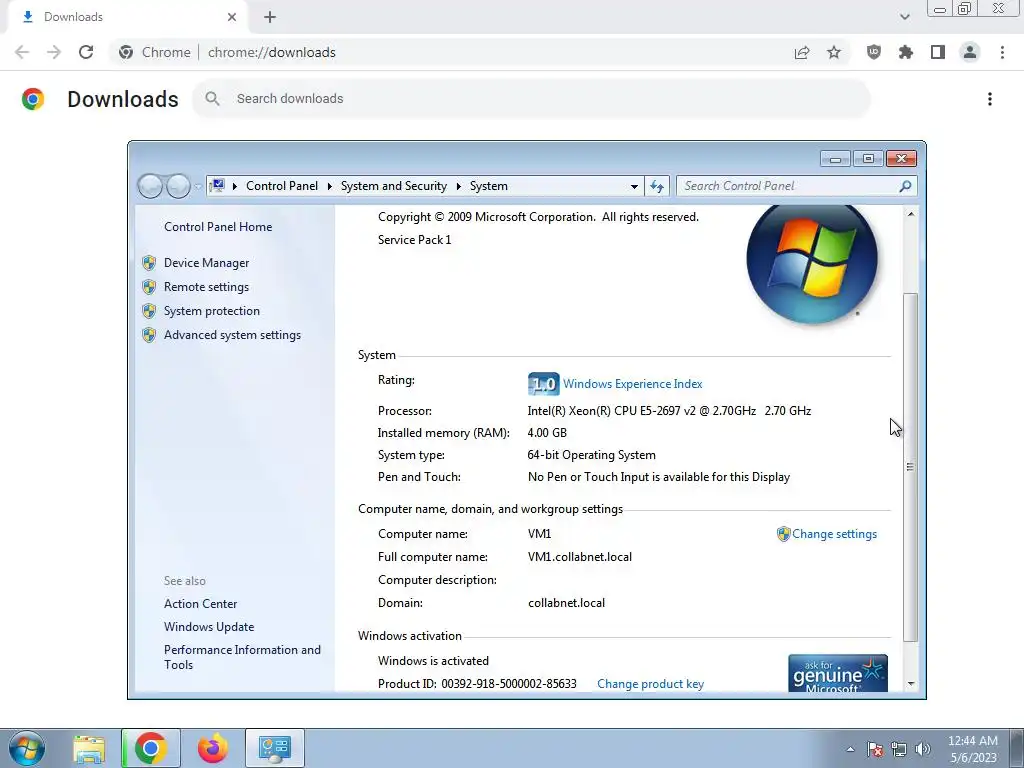Expand the arrow before Control Panel breadcrumb

tap(234, 186)
